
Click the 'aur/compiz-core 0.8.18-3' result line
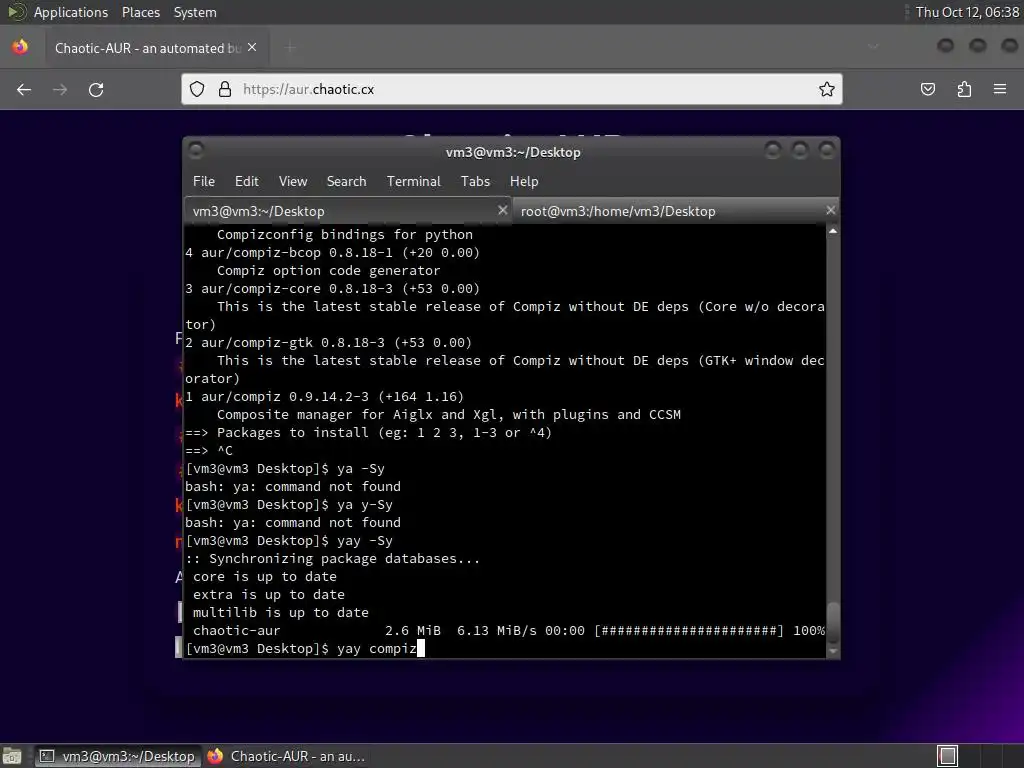click(332, 288)
